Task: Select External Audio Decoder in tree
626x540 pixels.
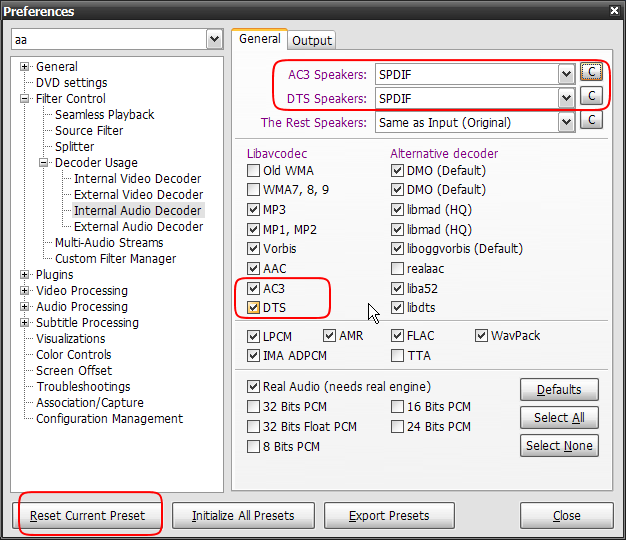Action: [x=138, y=227]
